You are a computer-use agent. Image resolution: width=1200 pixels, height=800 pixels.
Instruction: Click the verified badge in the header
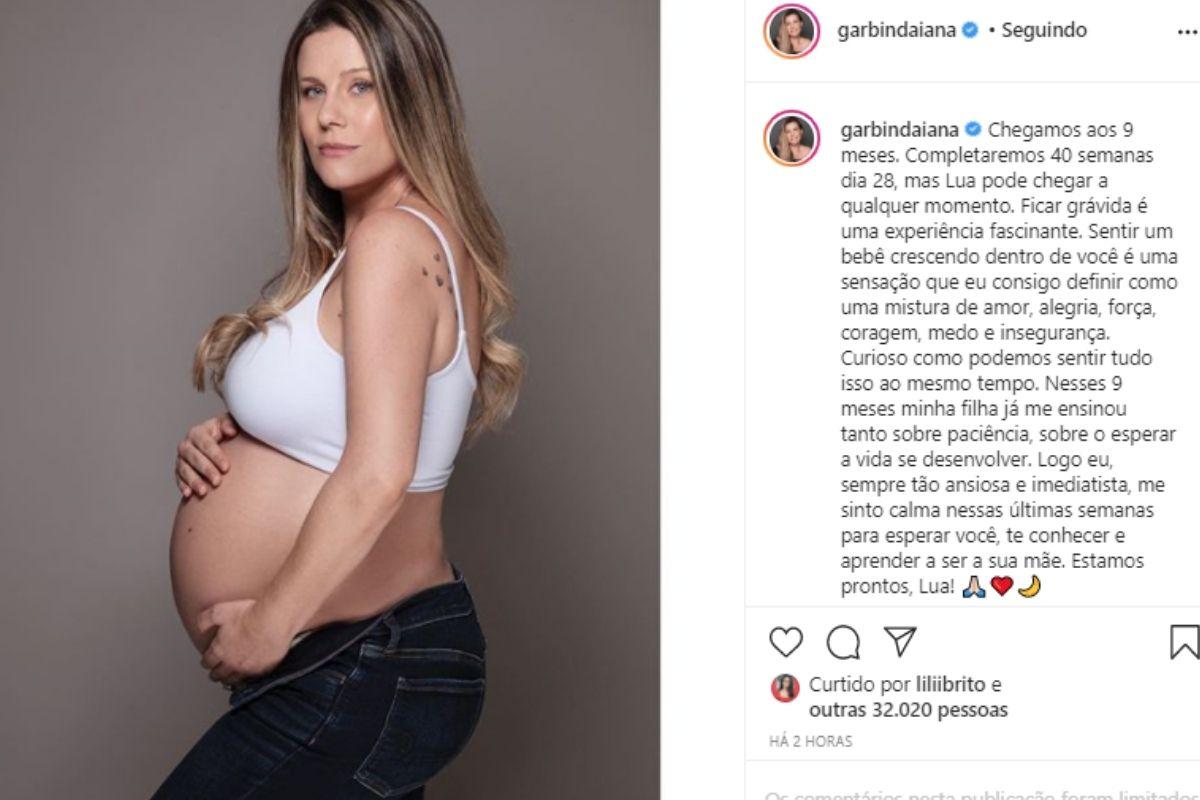pos(970,30)
